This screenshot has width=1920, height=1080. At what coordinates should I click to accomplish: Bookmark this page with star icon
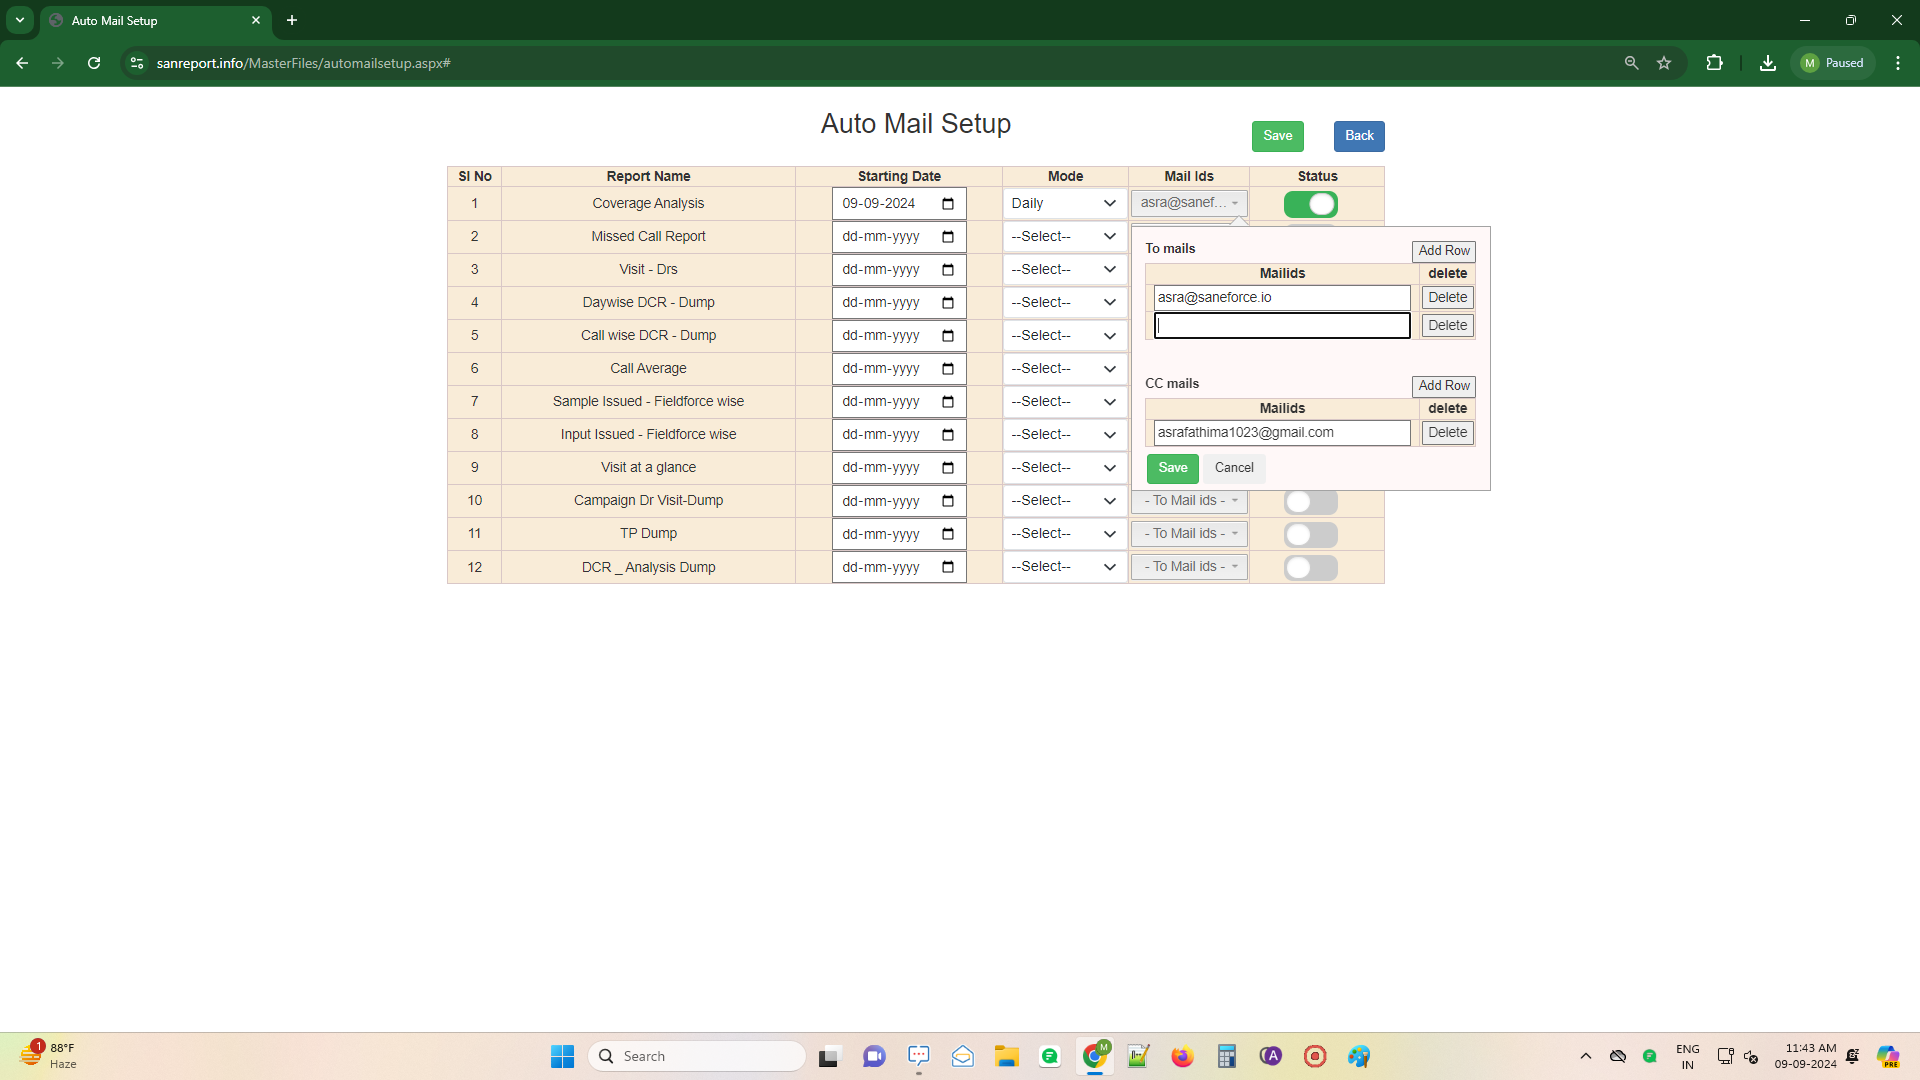(x=1664, y=63)
